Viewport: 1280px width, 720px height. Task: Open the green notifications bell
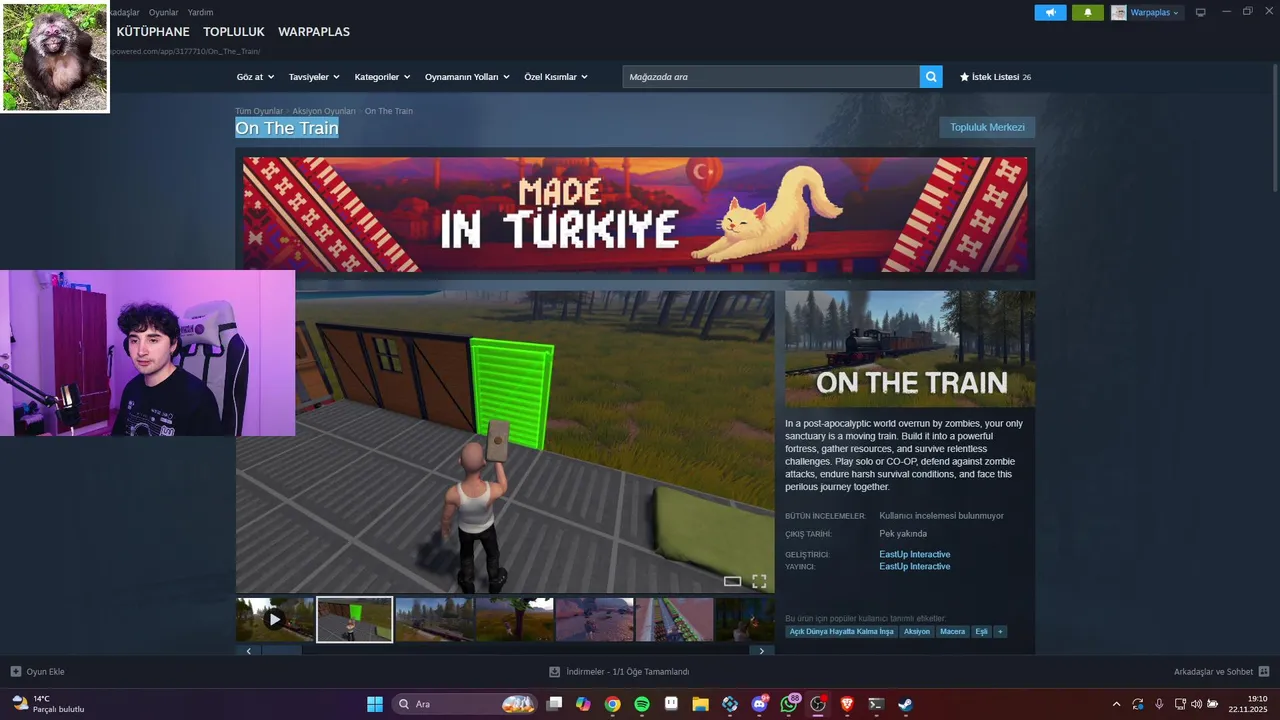(x=1088, y=13)
